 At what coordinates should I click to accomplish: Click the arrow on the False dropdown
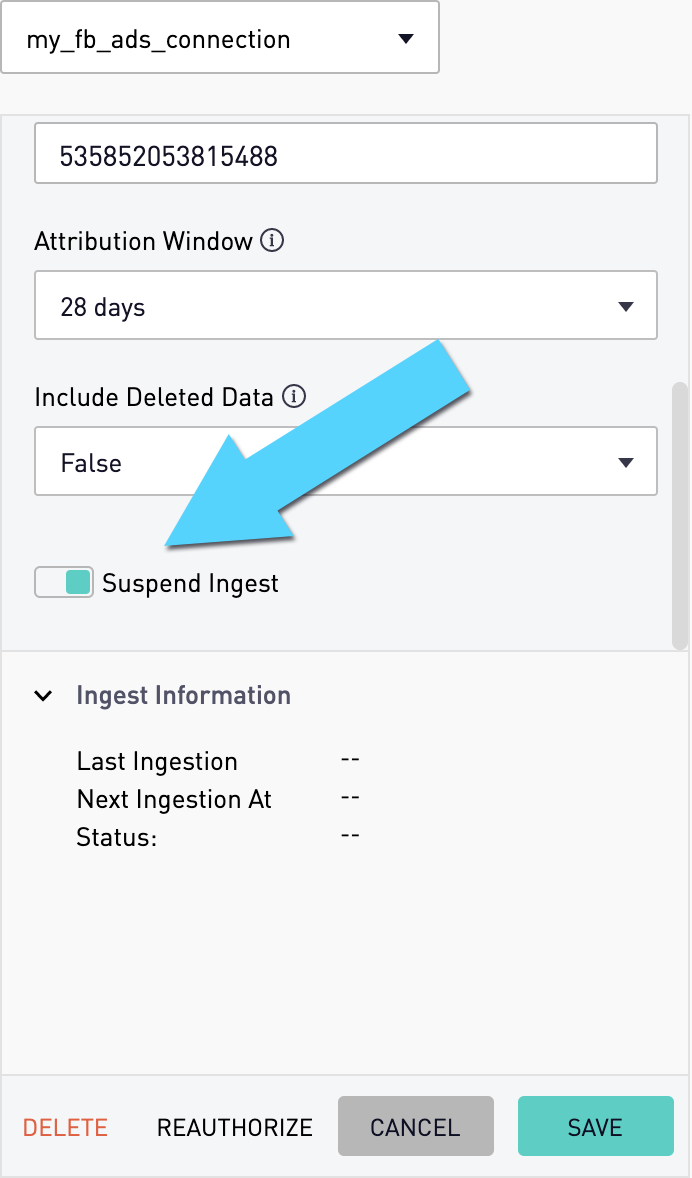click(625, 463)
